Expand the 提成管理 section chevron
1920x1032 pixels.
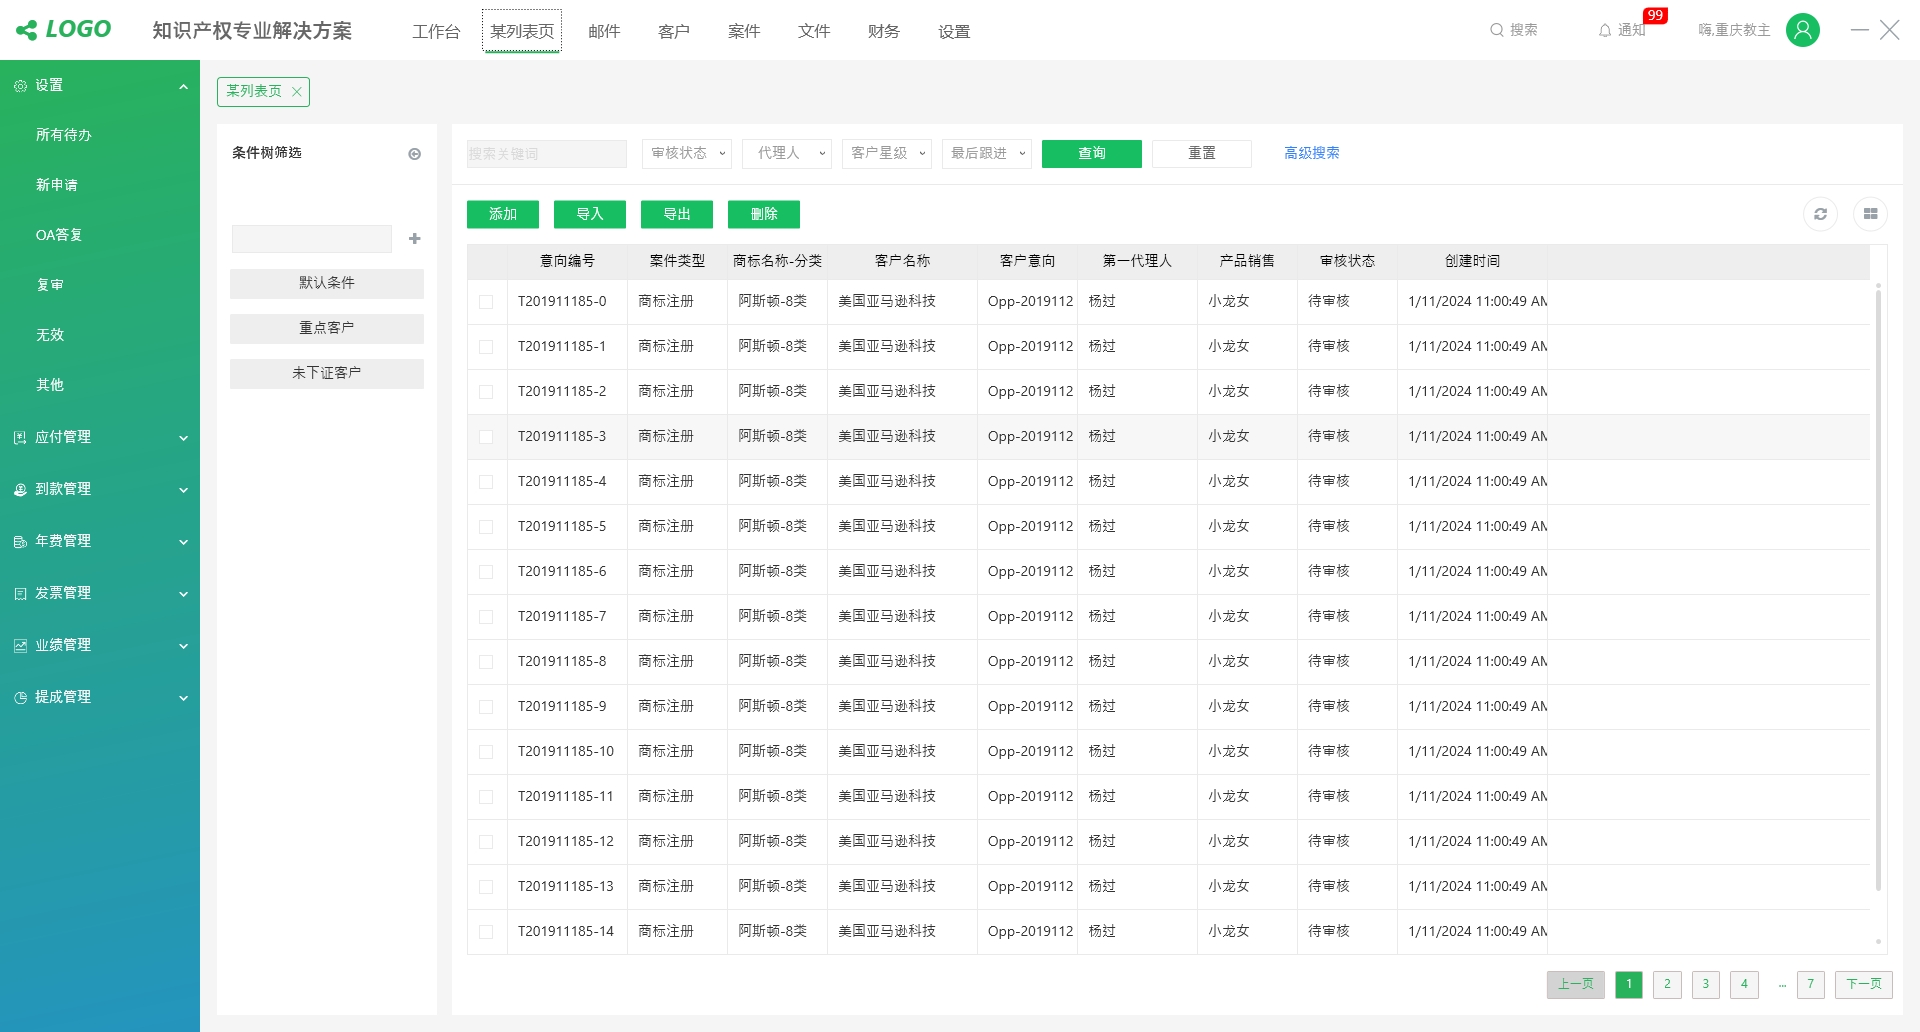click(x=183, y=698)
